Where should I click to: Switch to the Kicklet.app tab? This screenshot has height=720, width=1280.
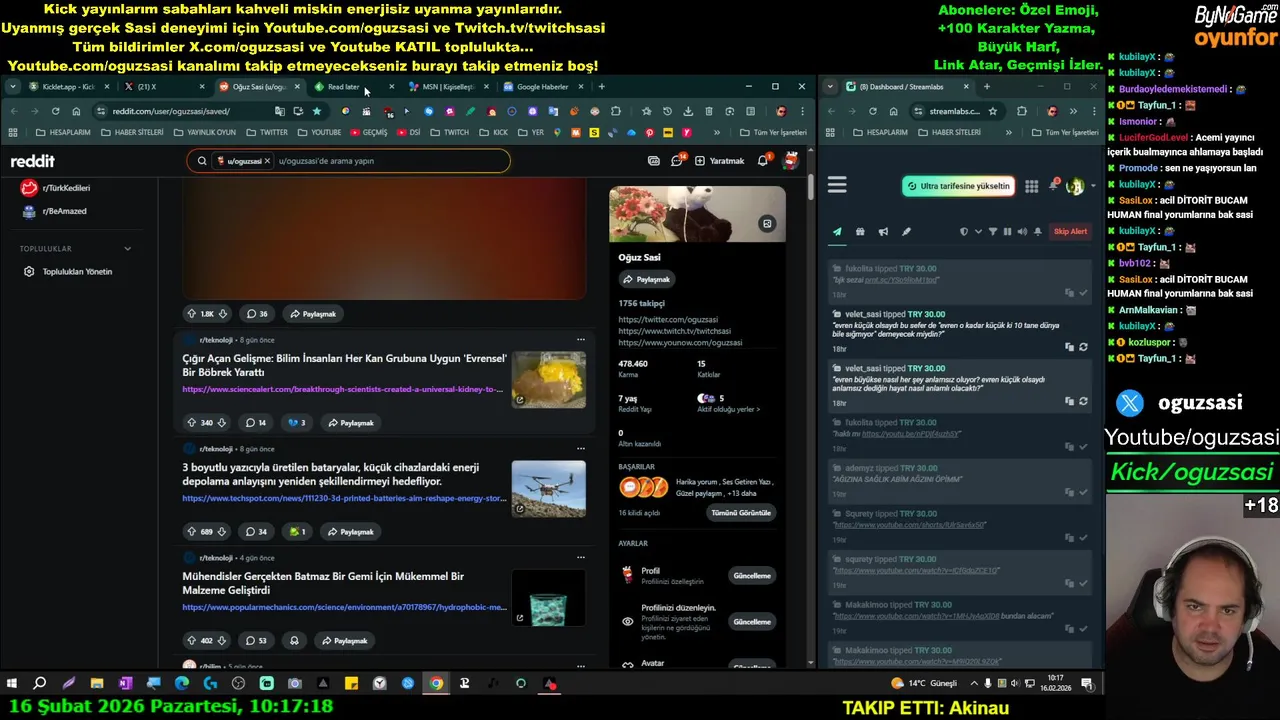pyautogui.click(x=68, y=87)
